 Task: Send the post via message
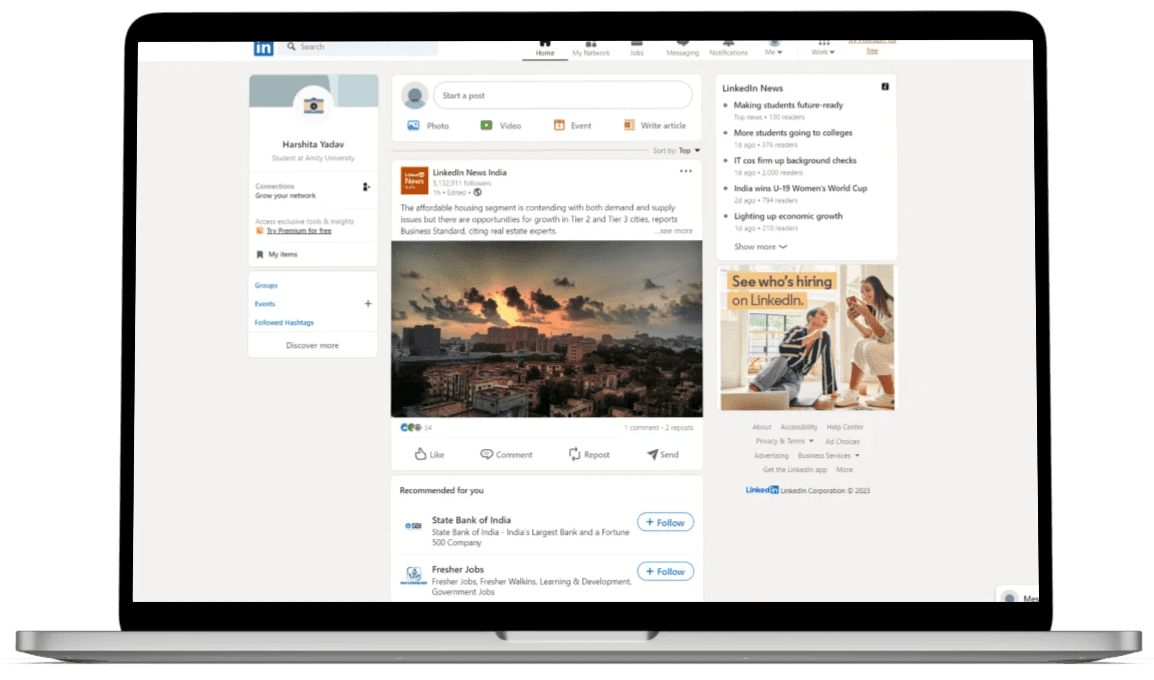662,455
